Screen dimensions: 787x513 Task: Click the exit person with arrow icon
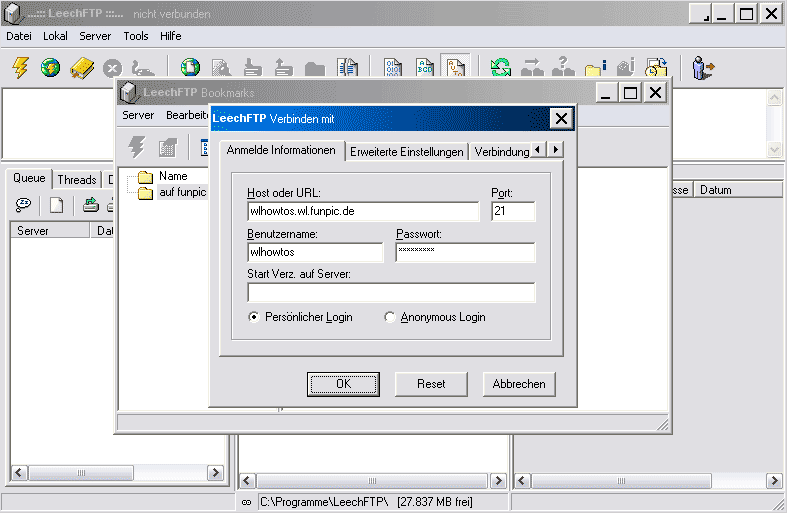point(703,68)
